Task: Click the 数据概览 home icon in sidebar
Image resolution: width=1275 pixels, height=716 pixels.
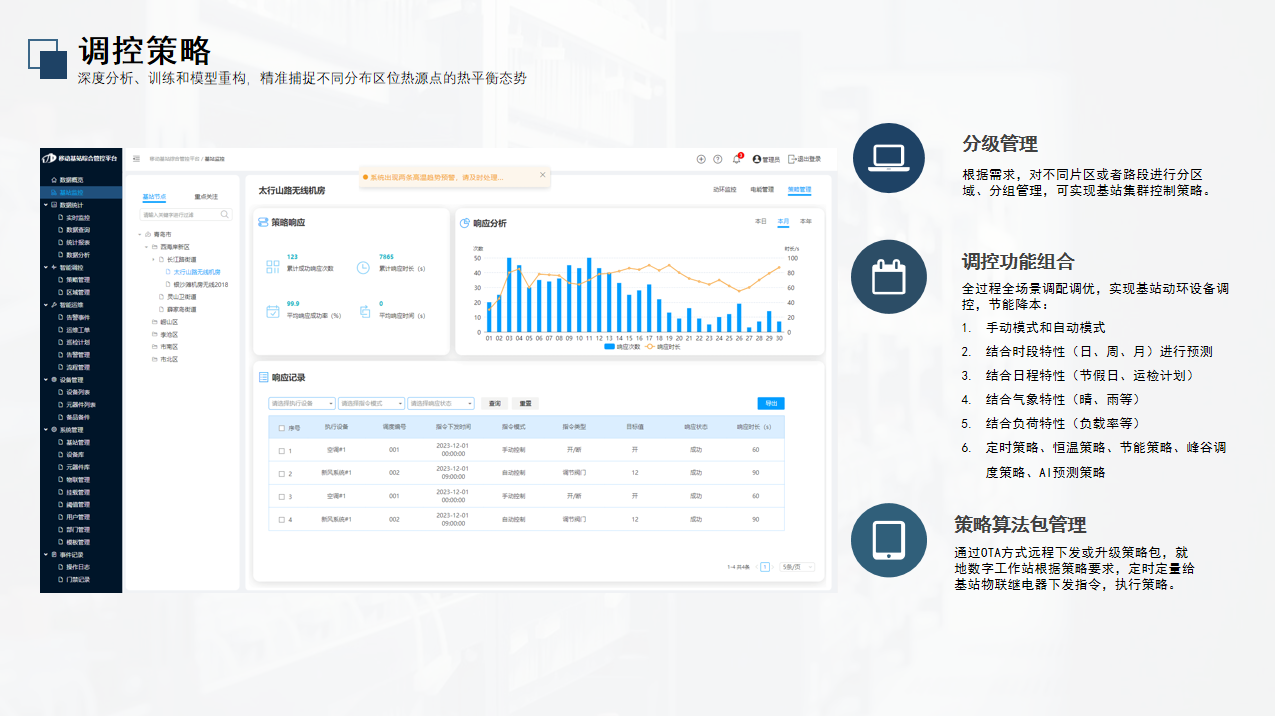Action: click(52, 180)
